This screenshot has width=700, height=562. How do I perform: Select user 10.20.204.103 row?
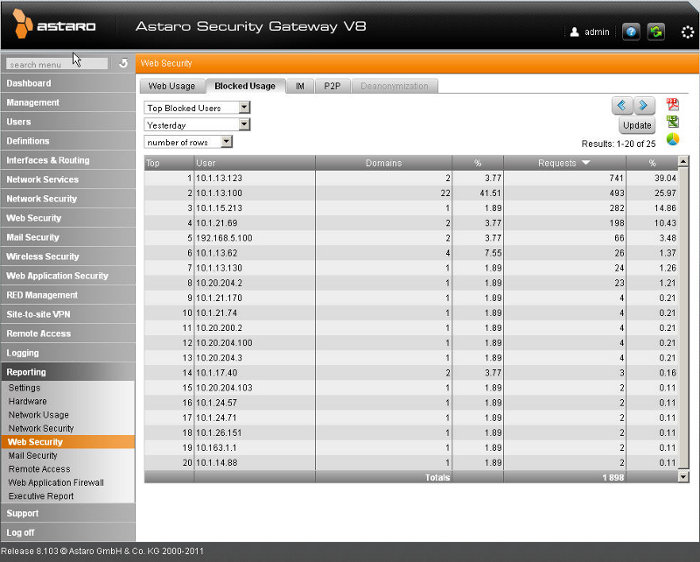(x=411, y=387)
